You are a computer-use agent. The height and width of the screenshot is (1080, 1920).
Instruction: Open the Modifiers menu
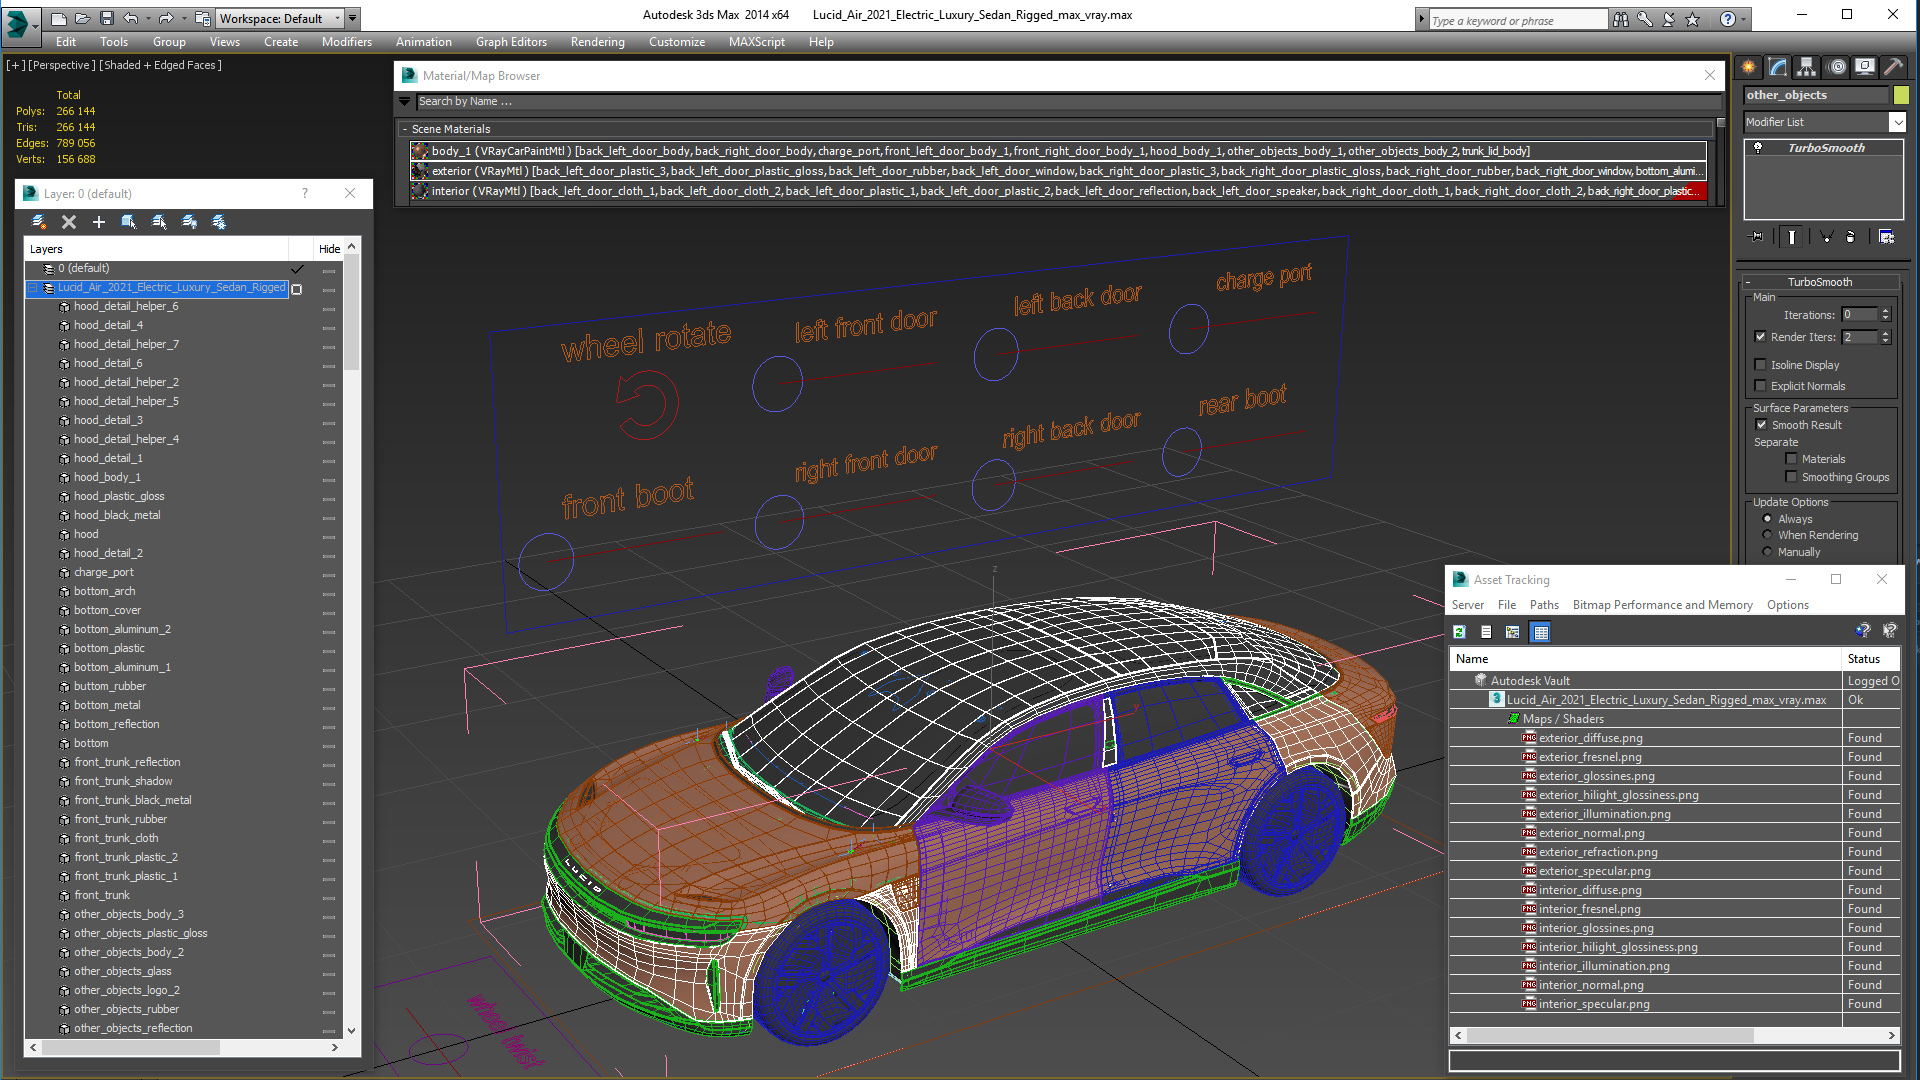[346, 42]
